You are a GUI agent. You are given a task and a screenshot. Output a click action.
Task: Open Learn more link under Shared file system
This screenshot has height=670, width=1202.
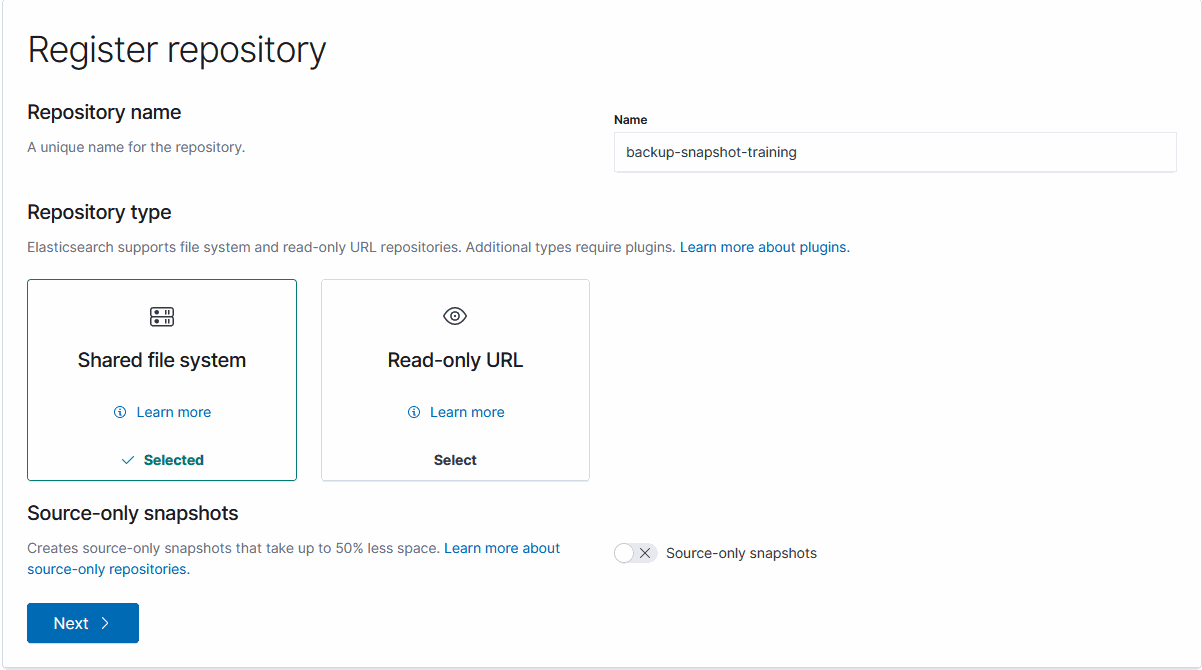pyautogui.click(x=173, y=412)
